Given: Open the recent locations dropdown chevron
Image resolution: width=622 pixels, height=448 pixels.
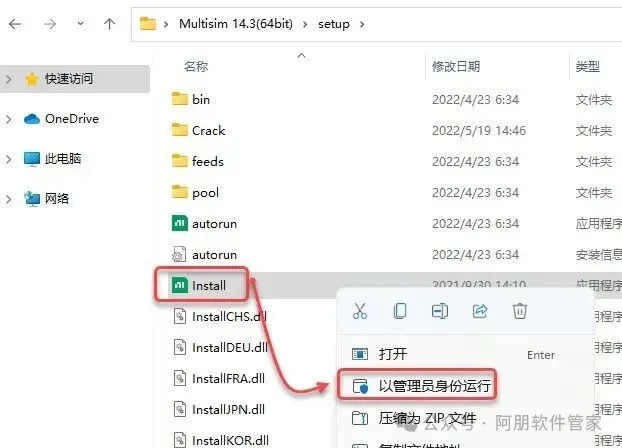Looking at the screenshot, I should (x=81, y=24).
